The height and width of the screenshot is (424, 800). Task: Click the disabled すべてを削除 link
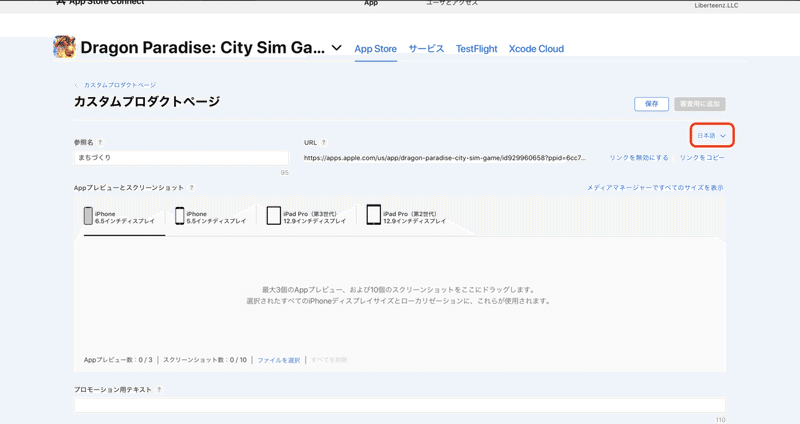(329, 360)
